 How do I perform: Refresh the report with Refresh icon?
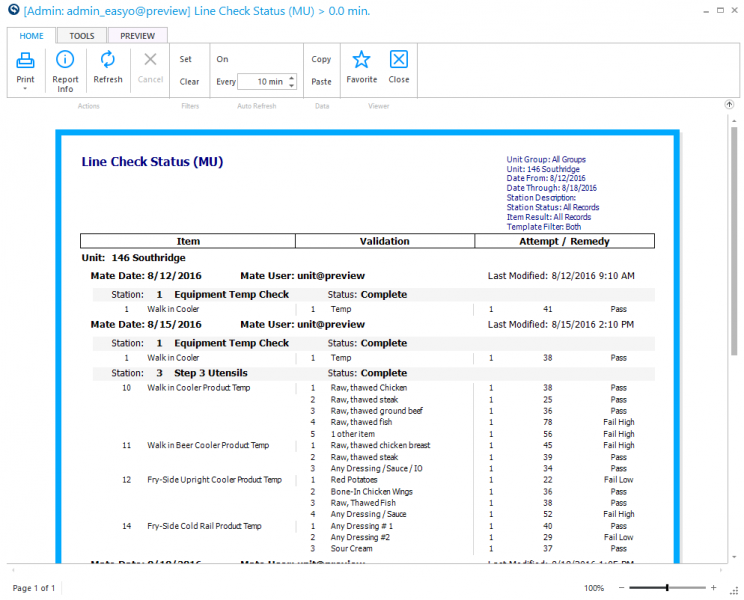click(108, 59)
